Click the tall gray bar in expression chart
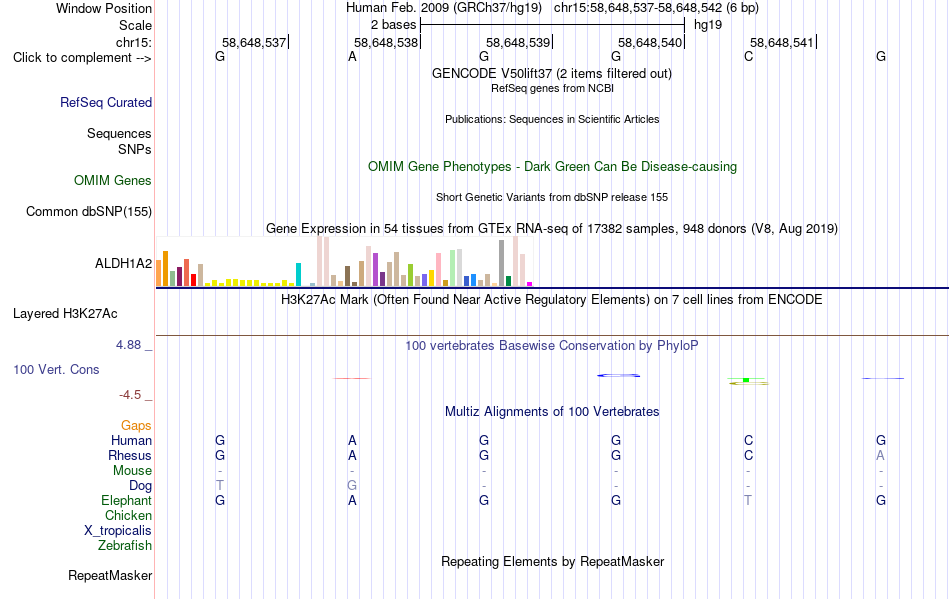Image resolution: width=950 pixels, height=599 pixels. [502, 263]
